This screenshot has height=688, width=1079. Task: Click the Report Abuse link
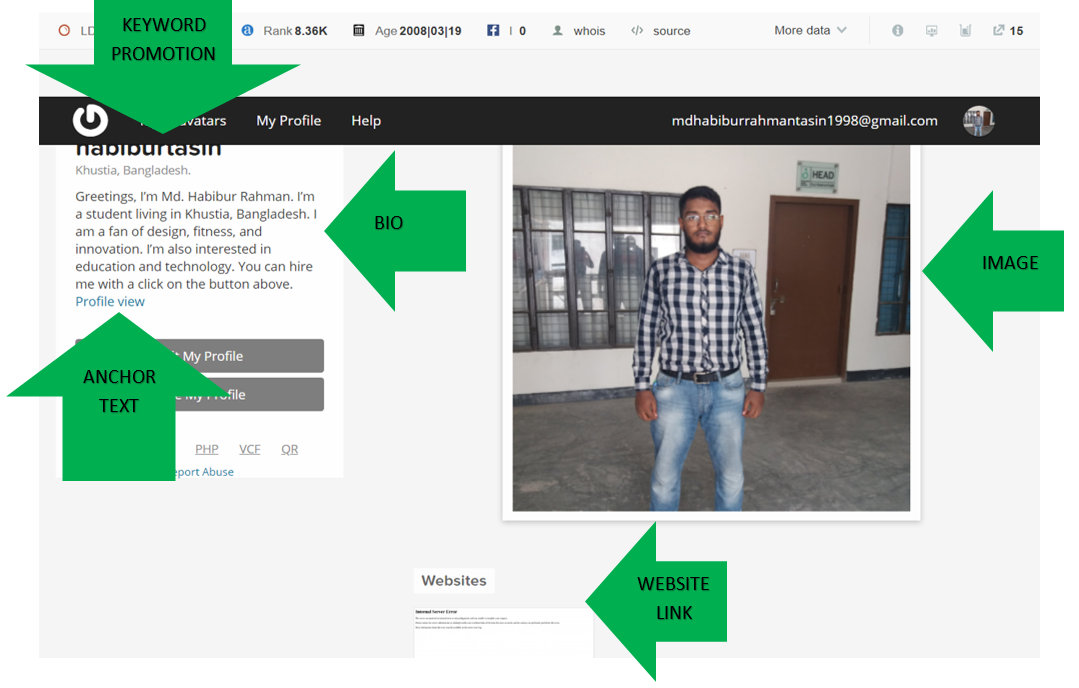[204, 472]
